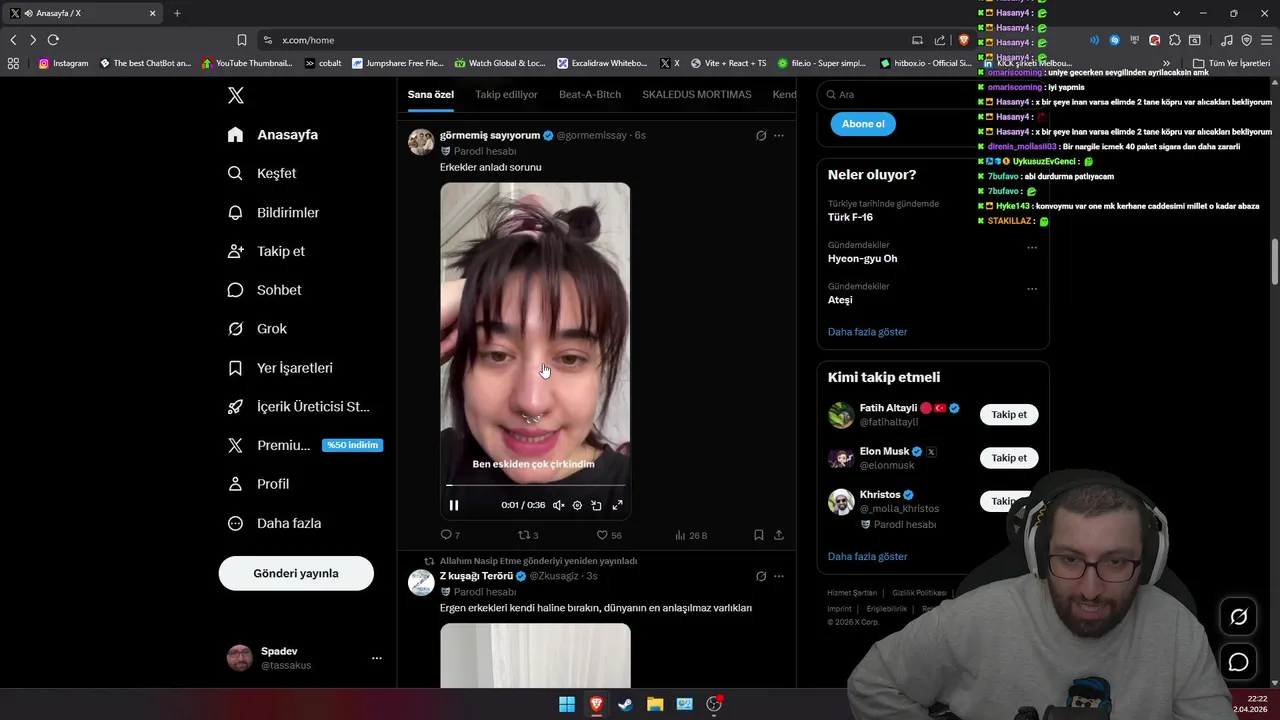Open more options for Hyeon-gyu Oh trend
The width and height of the screenshot is (1280, 720).
coord(1032,248)
